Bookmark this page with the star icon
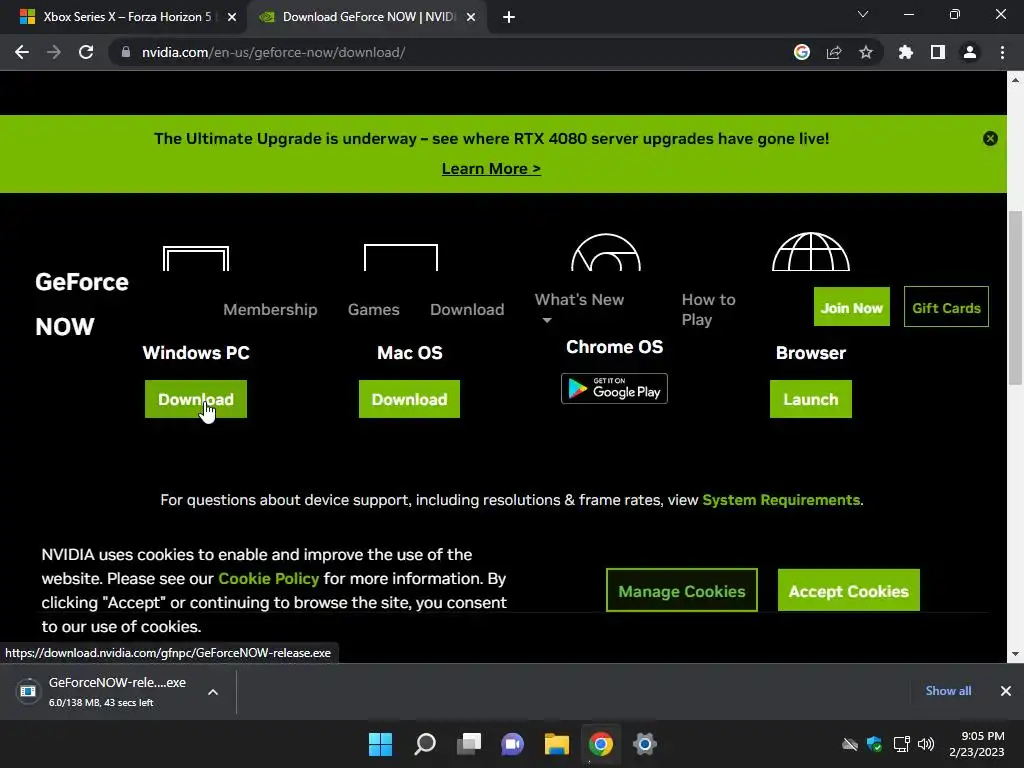Image resolution: width=1024 pixels, height=768 pixels. (x=865, y=52)
